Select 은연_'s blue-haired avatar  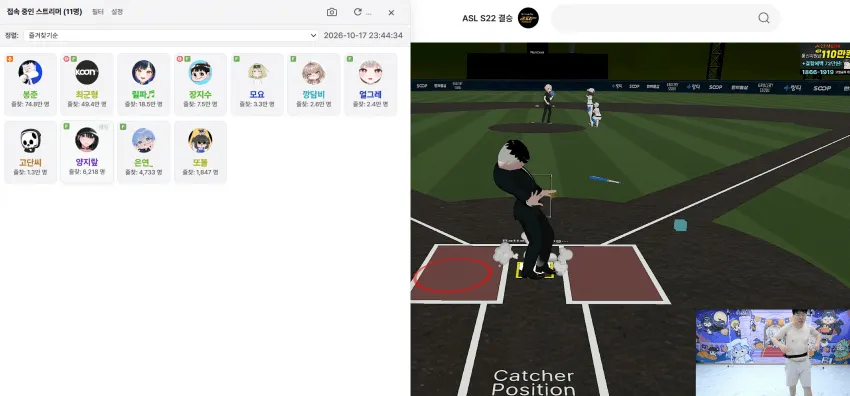tap(144, 140)
